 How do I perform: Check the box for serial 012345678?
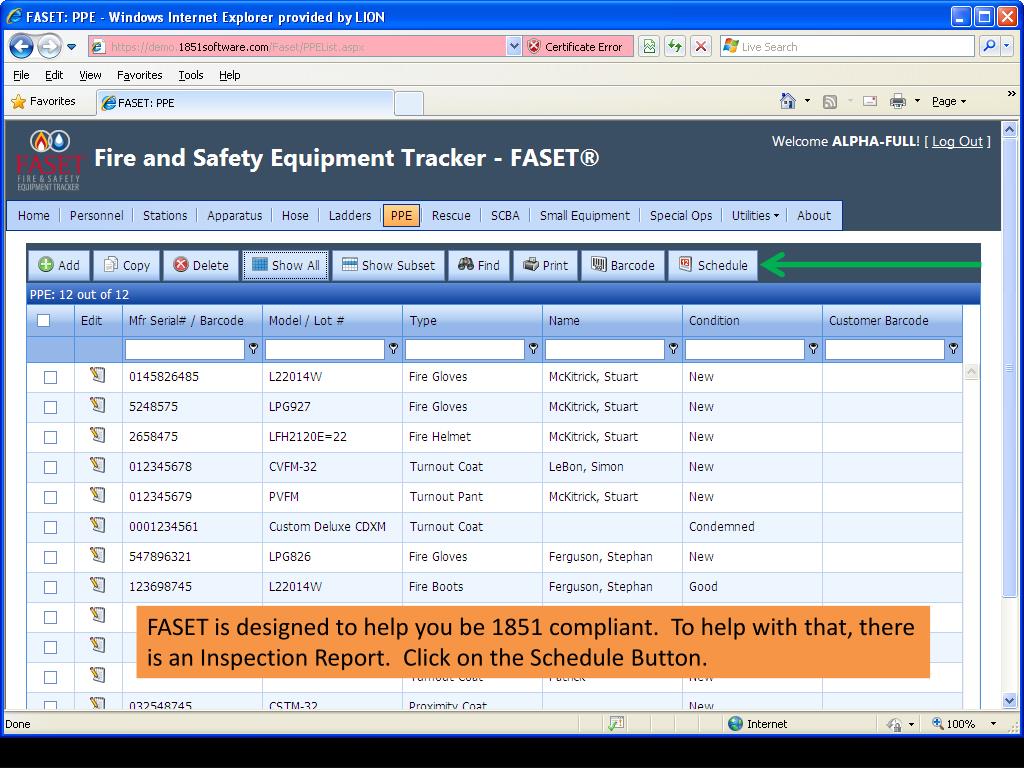tap(50, 468)
